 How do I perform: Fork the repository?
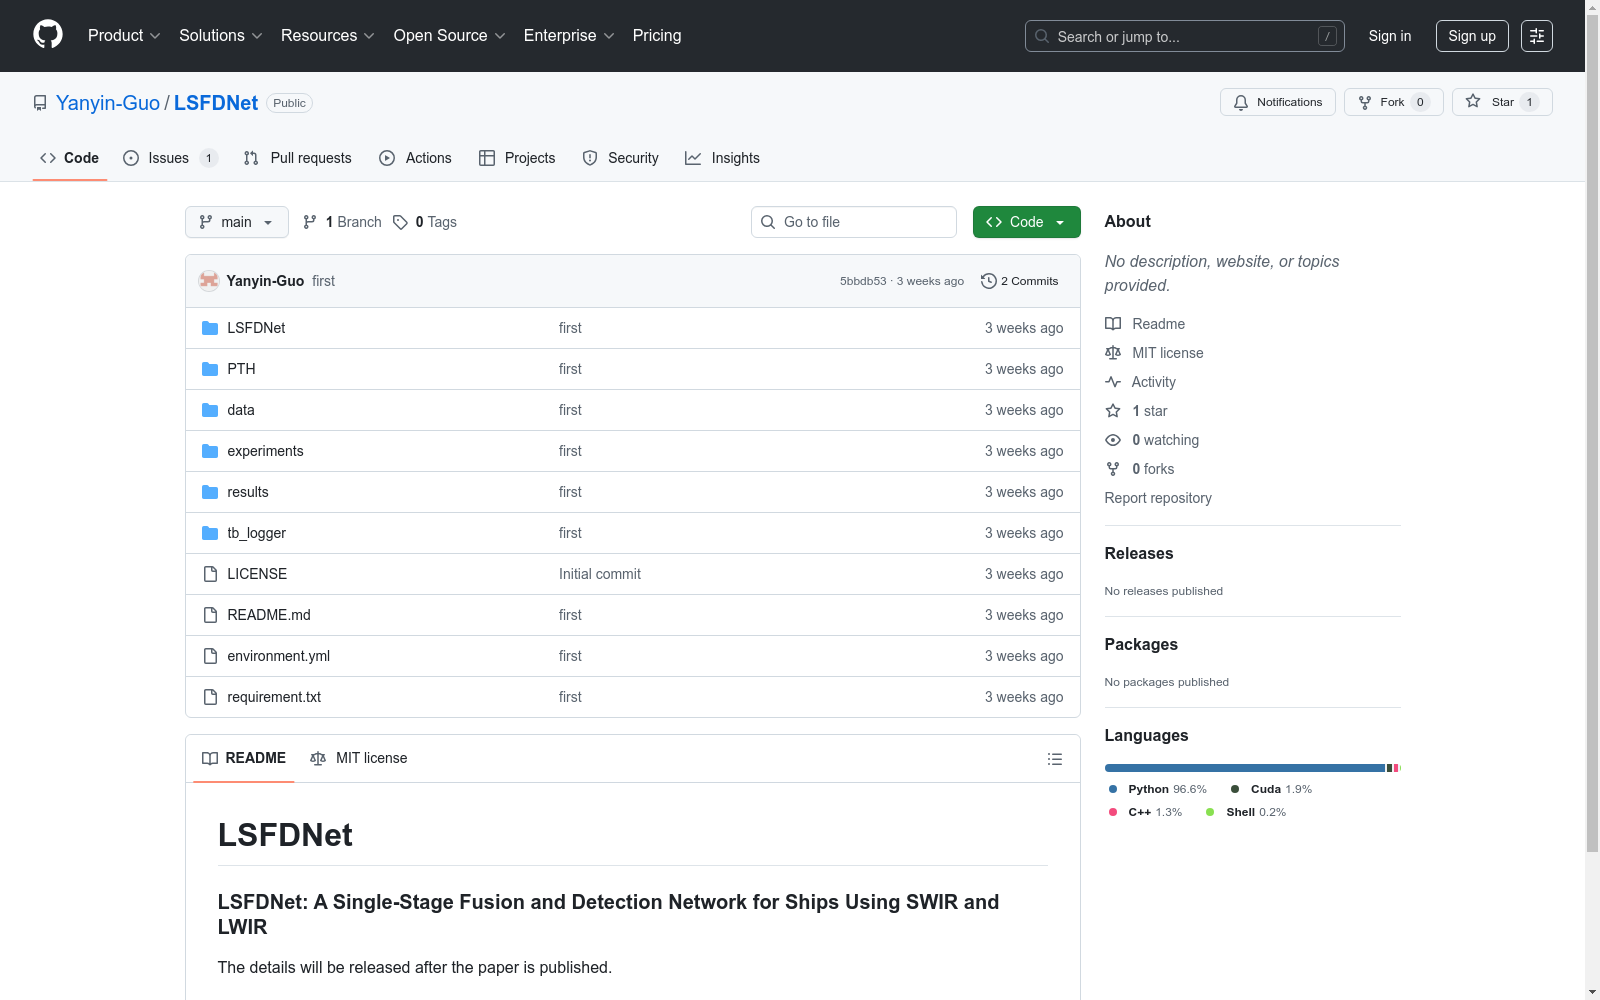tap(1394, 102)
